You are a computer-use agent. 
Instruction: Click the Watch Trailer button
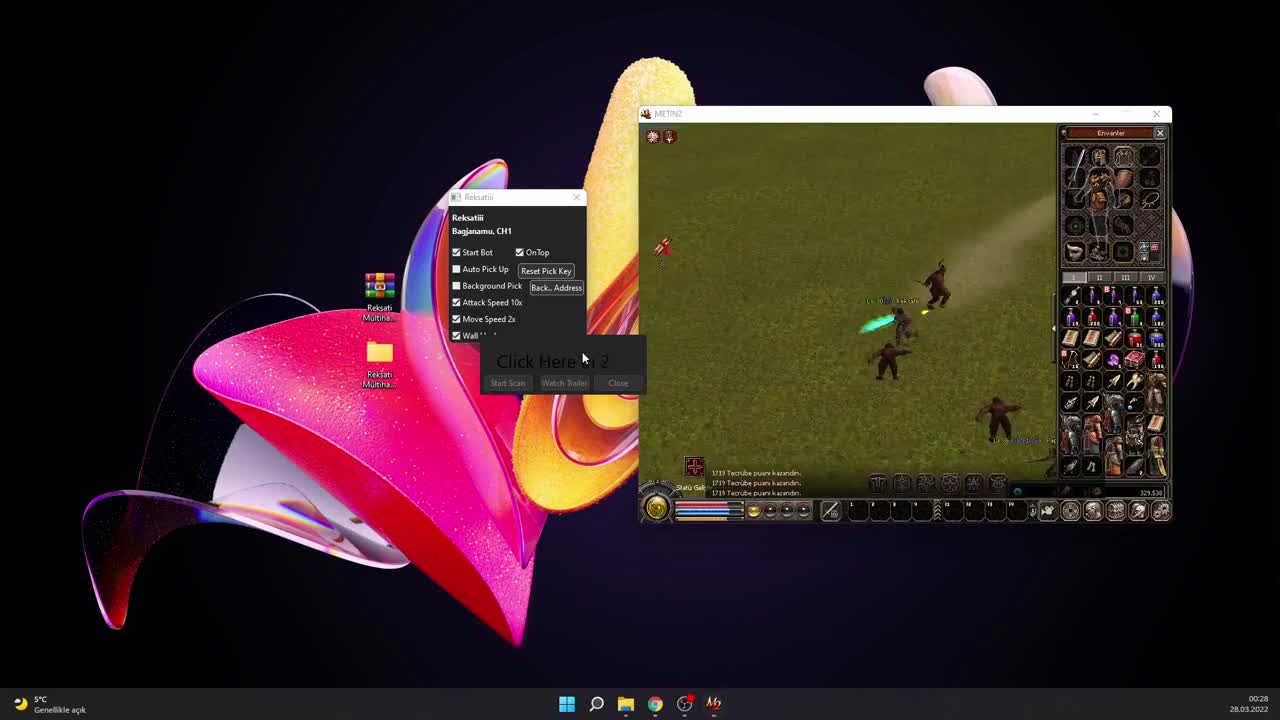[x=564, y=383]
